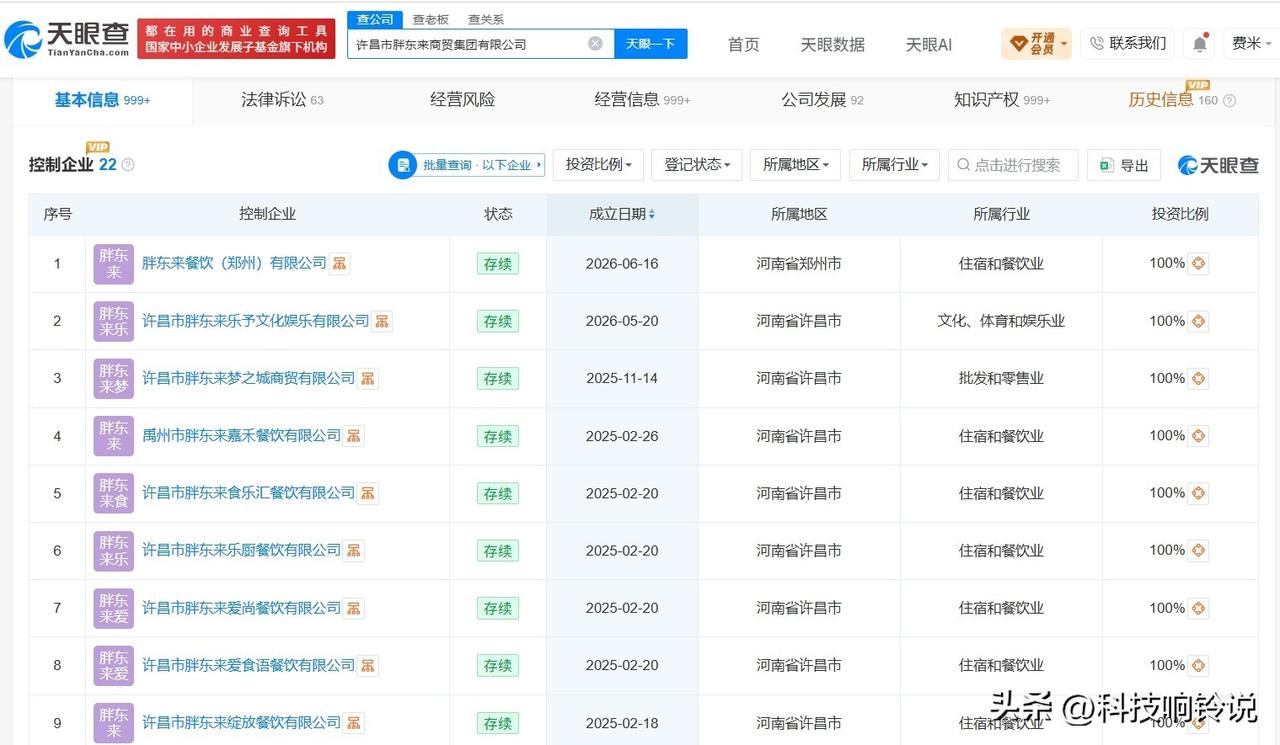
Task: Open the 所属地区 filter dropdown
Action: click(x=795, y=165)
